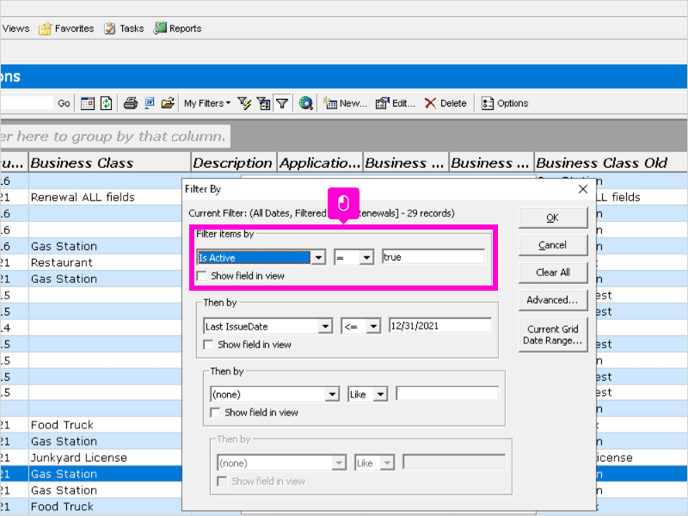
Task: Click the open folder icon in toolbar
Action: (168, 104)
